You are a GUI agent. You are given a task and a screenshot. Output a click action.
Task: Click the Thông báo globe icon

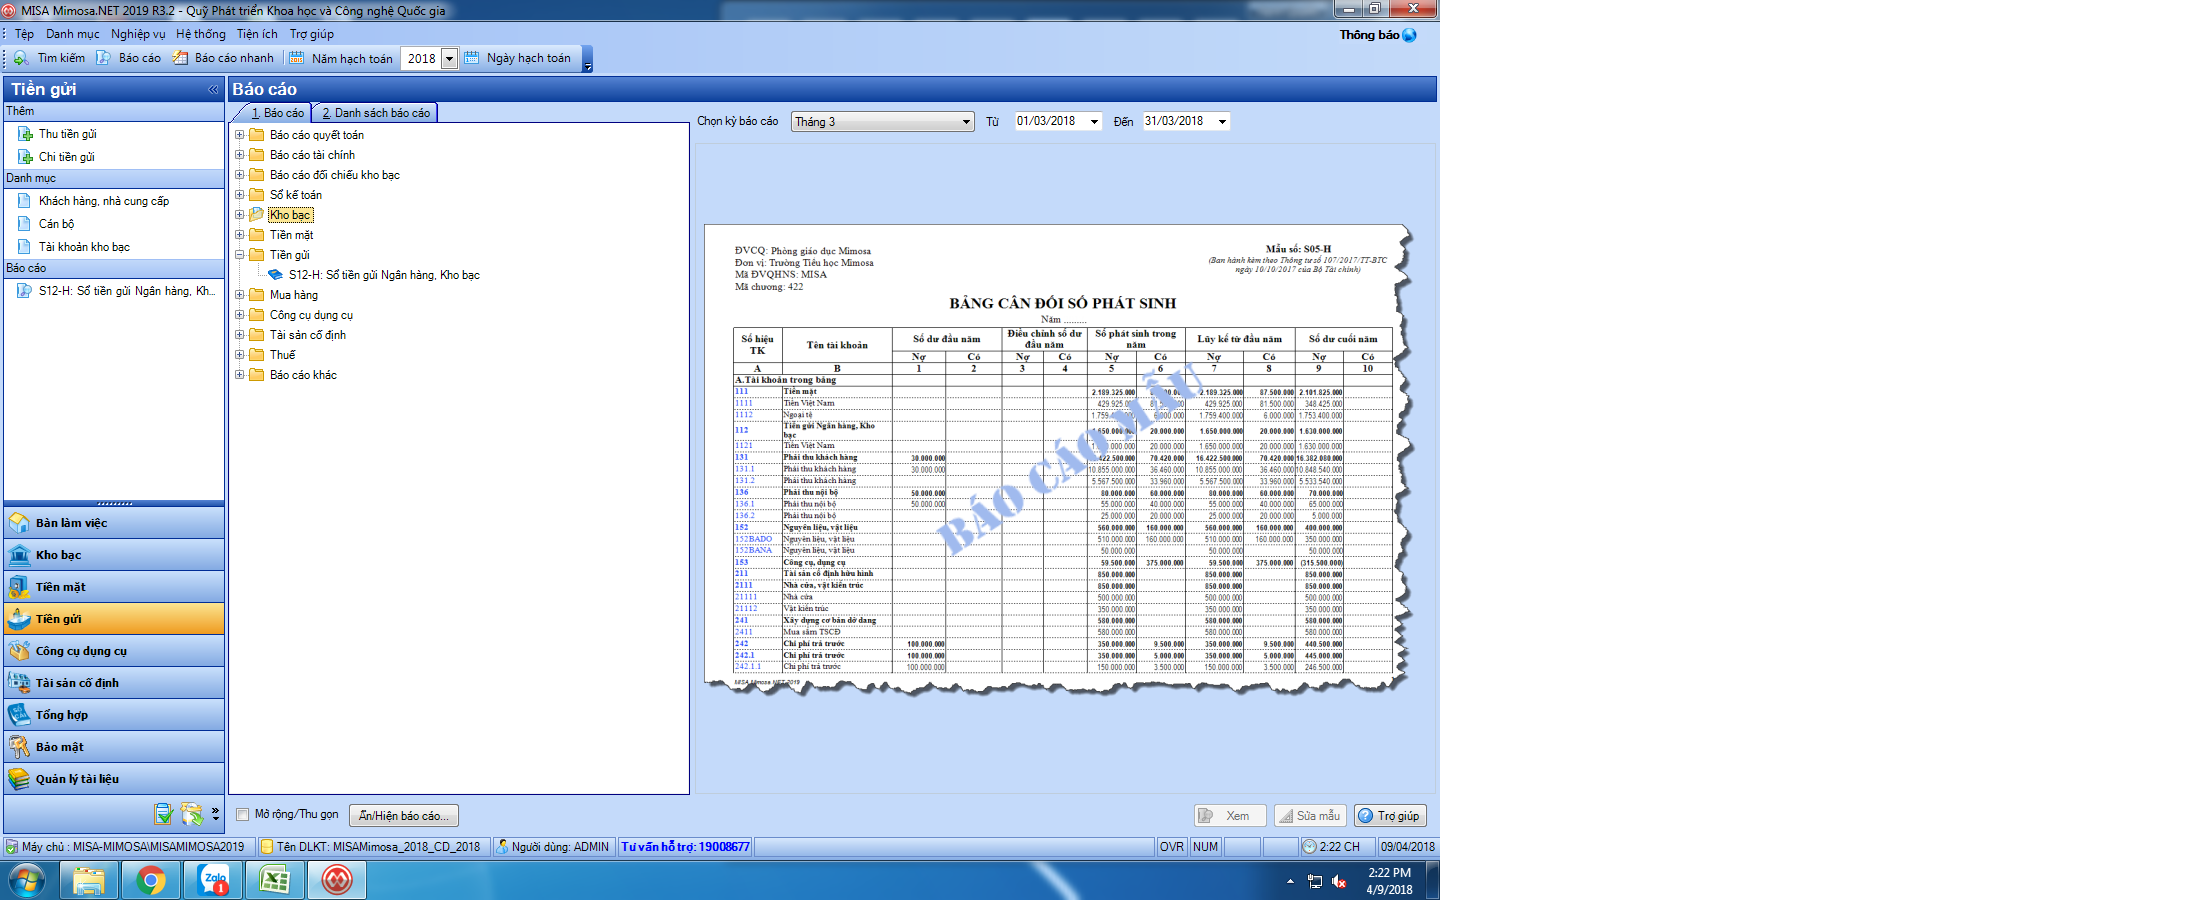click(x=1409, y=35)
